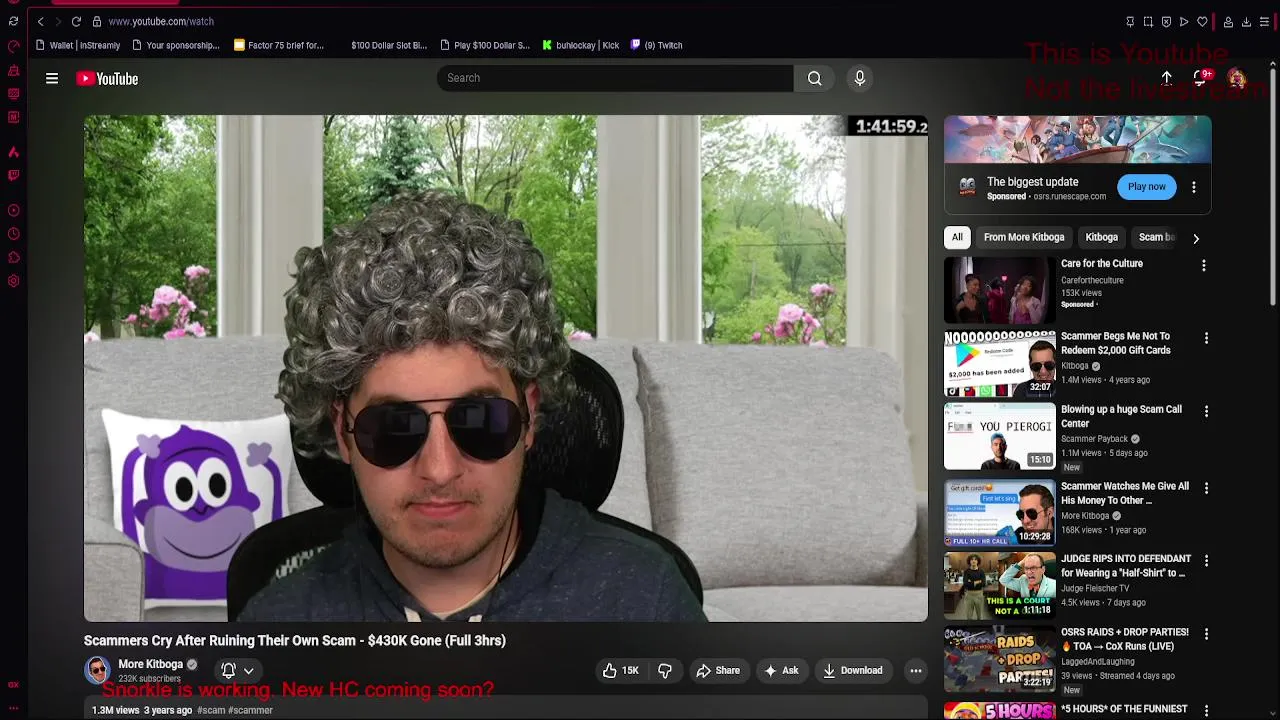Go back with browser back arrow
The width and height of the screenshot is (1280, 720).
coord(40,21)
